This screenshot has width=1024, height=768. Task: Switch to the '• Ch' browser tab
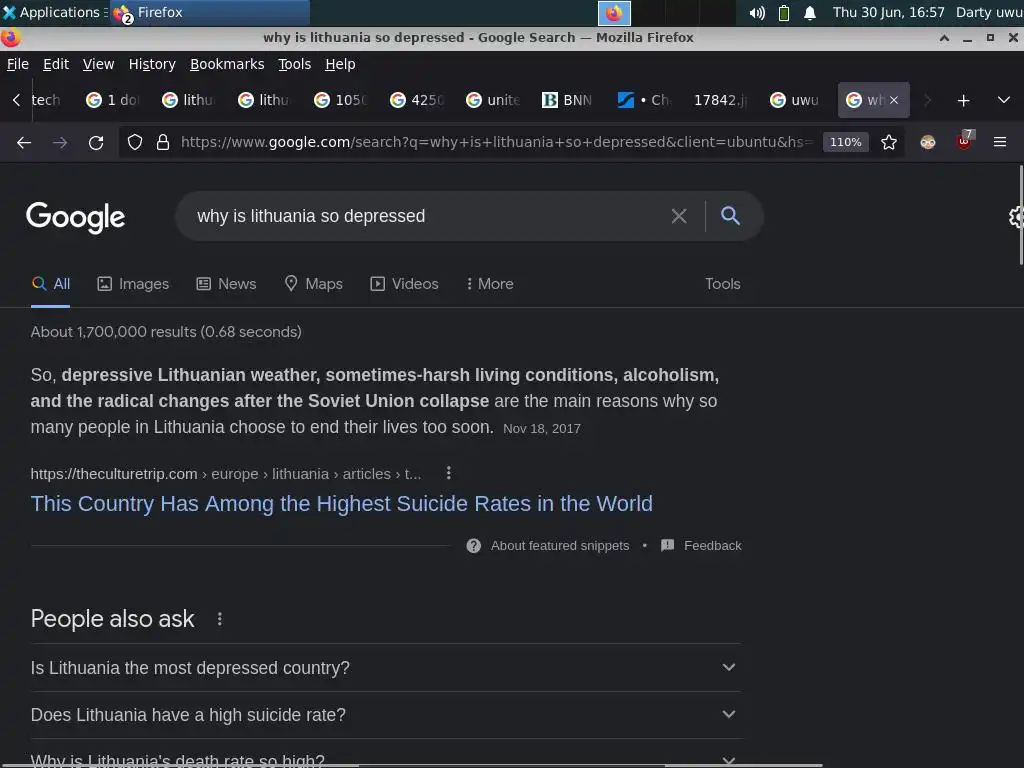click(643, 100)
